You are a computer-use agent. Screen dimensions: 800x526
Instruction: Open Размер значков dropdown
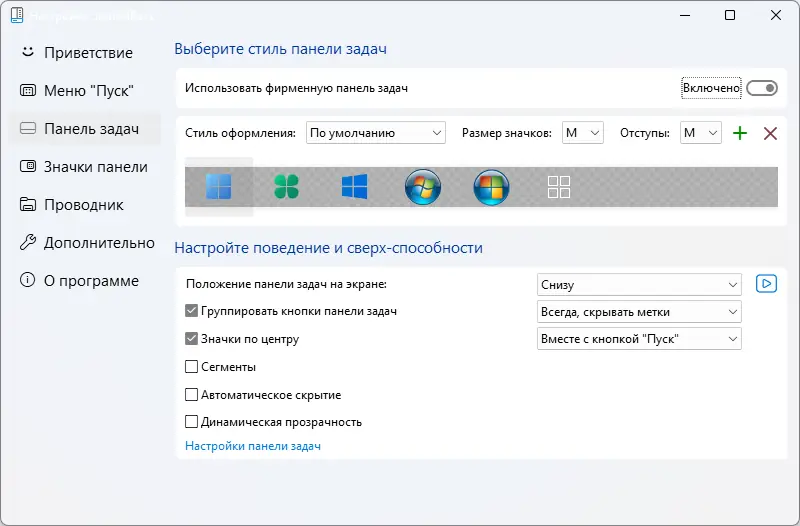[583, 133]
